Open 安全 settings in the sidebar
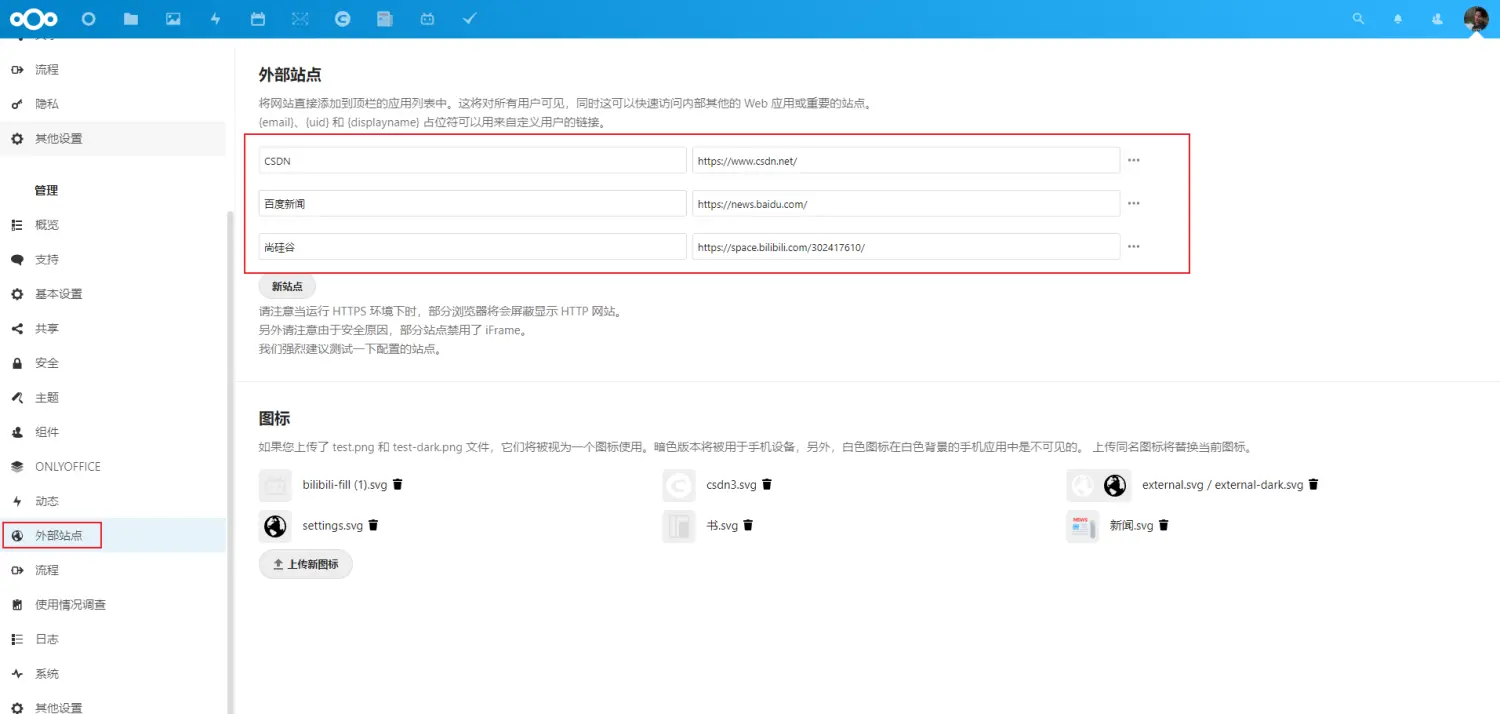 113,363
